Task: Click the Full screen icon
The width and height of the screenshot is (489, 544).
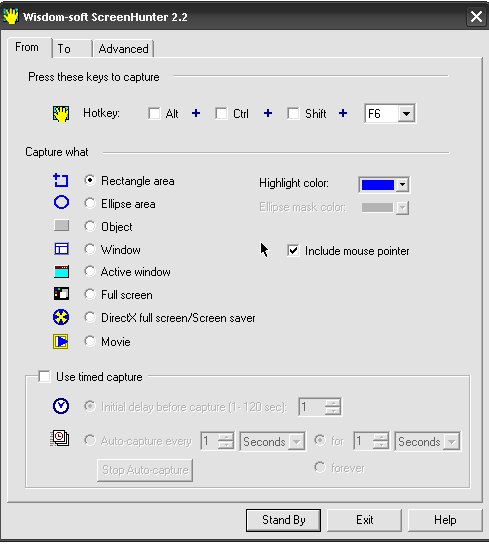Action: click(x=61, y=294)
